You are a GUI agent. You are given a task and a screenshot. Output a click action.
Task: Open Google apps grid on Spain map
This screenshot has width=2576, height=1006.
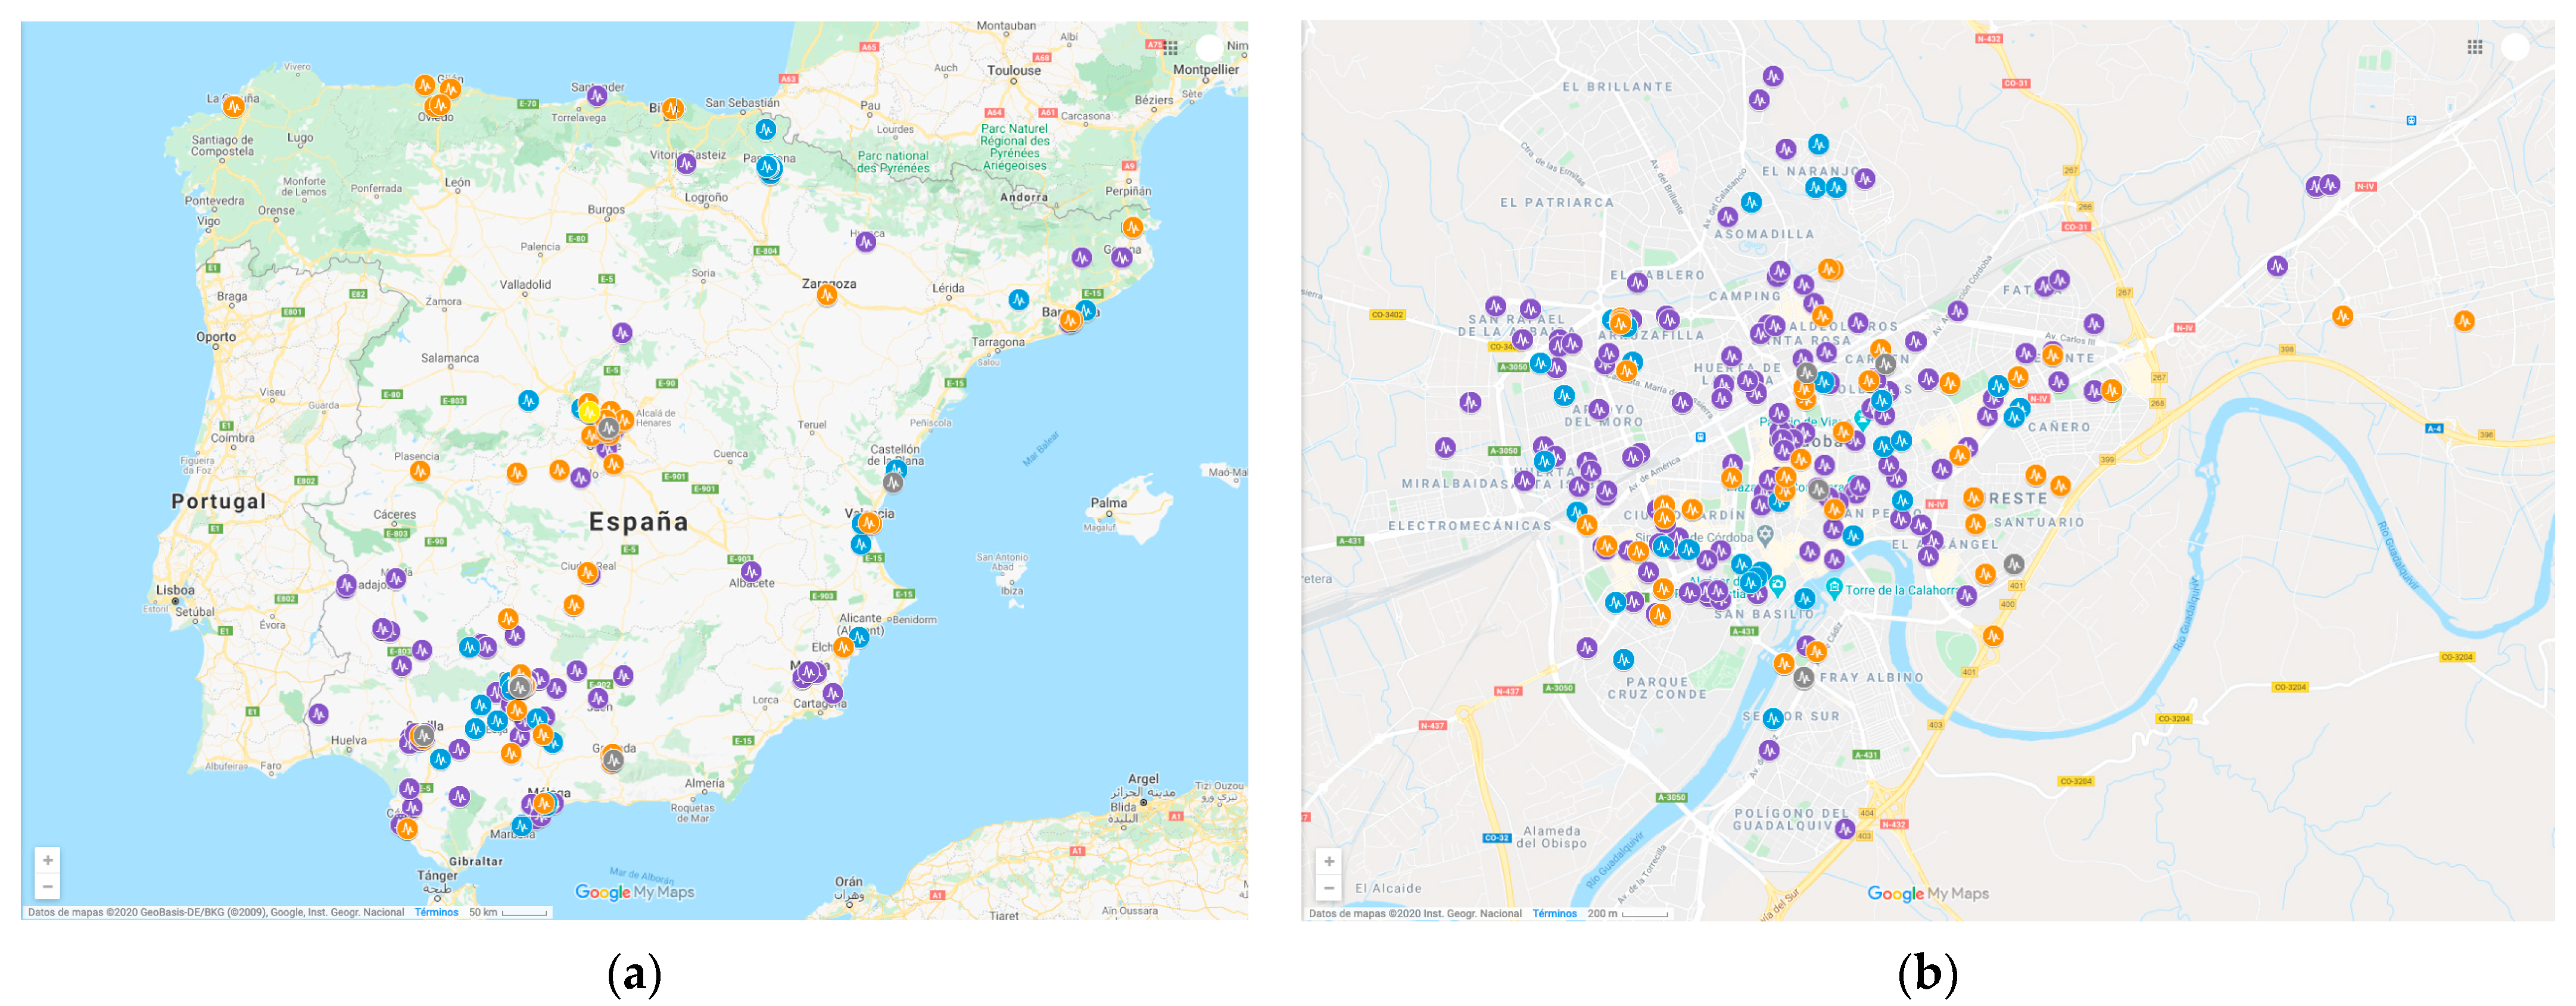pyautogui.click(x=1171, y=47)
